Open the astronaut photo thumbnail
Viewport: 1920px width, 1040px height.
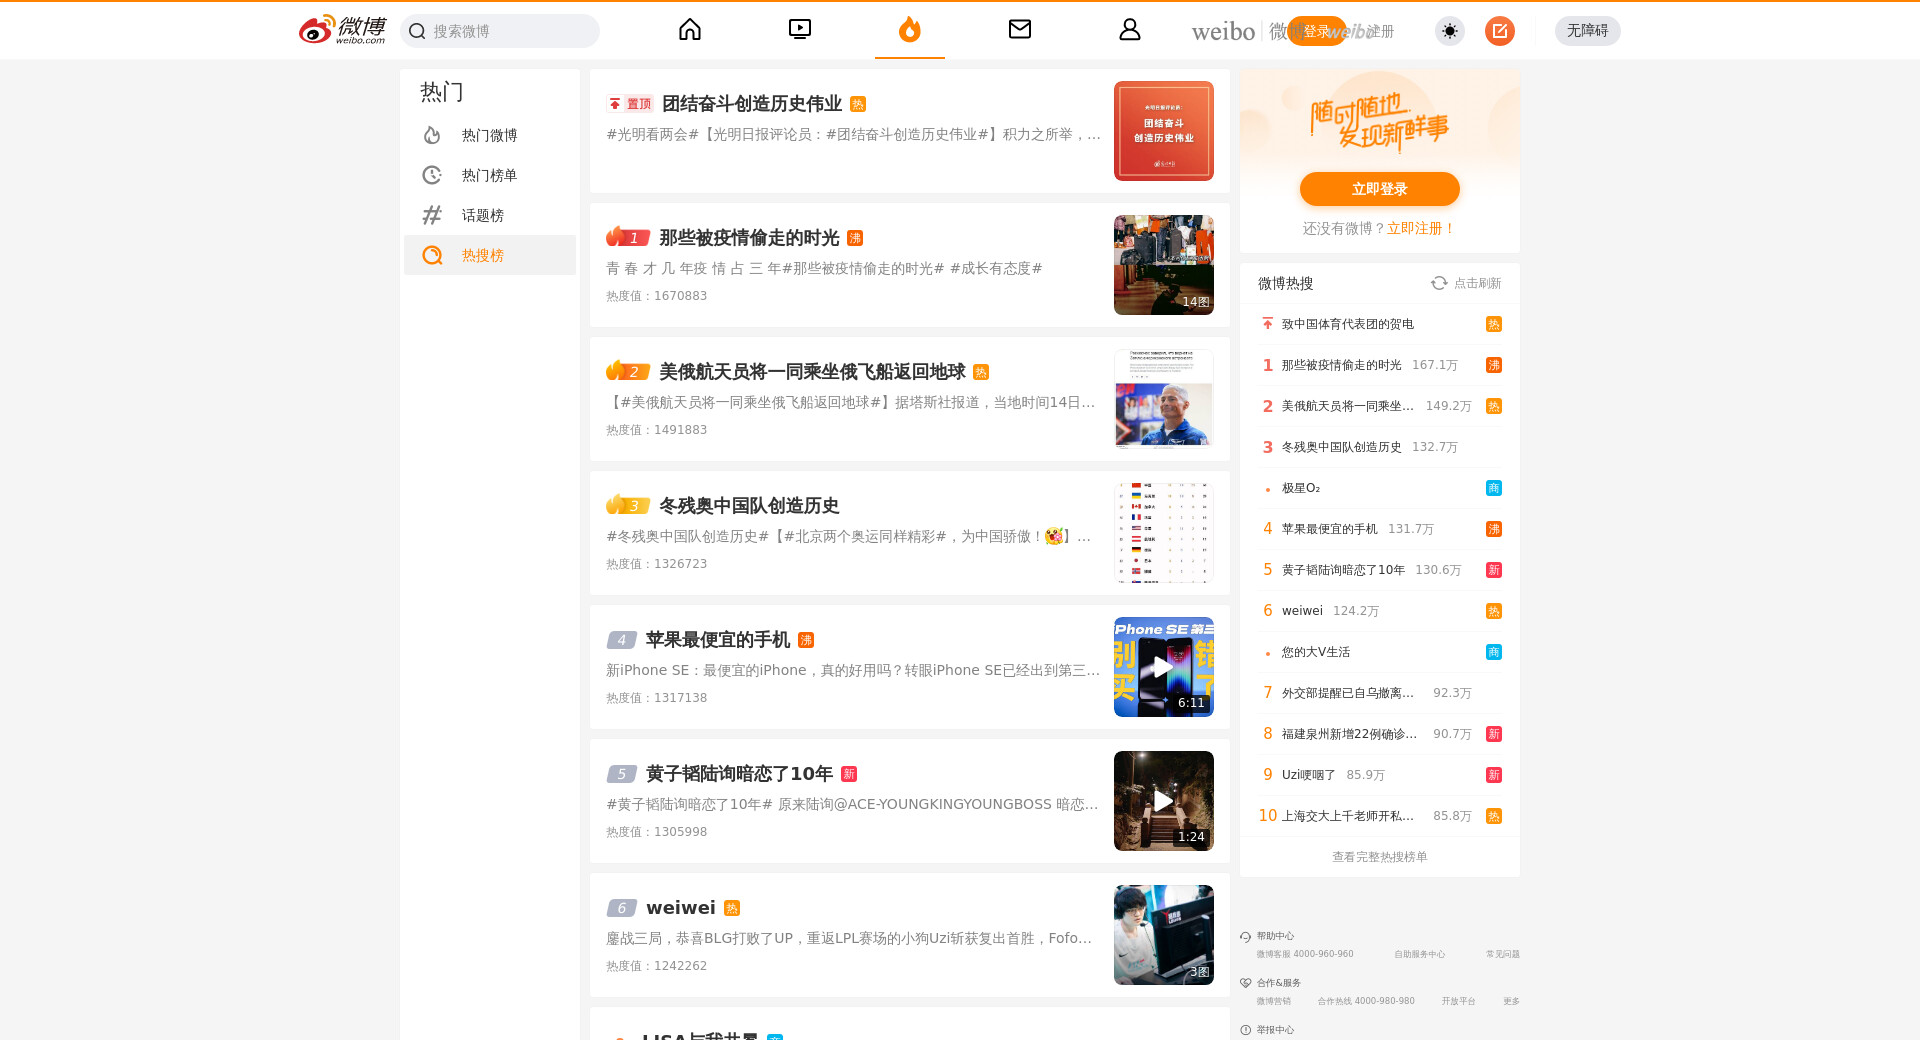1164,399
